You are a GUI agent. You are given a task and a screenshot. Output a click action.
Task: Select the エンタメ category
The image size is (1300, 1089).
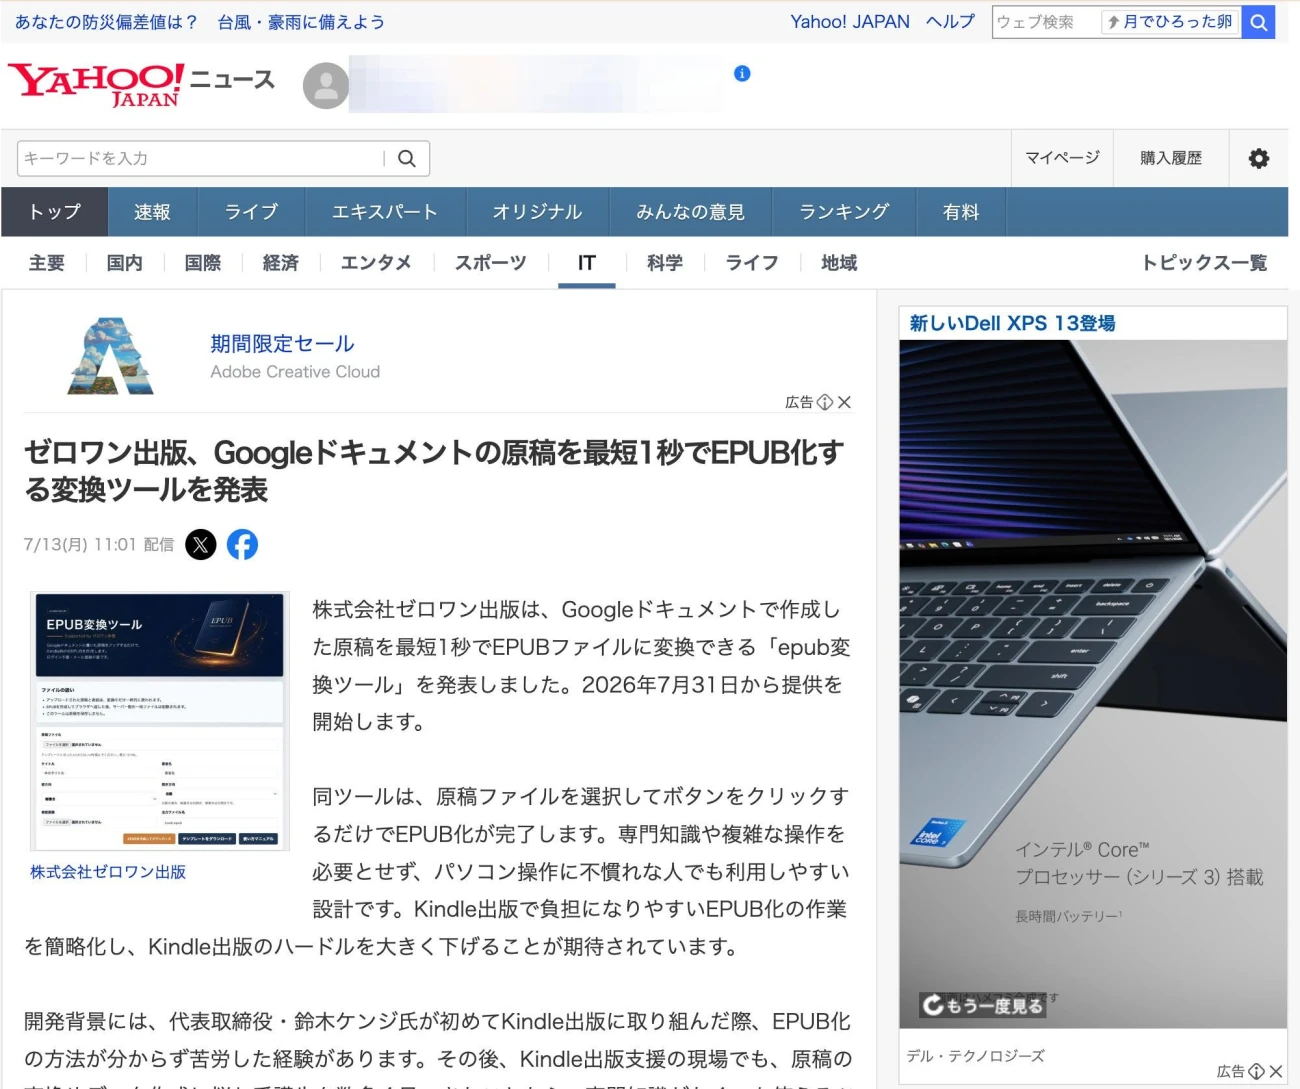click(376, 263)
